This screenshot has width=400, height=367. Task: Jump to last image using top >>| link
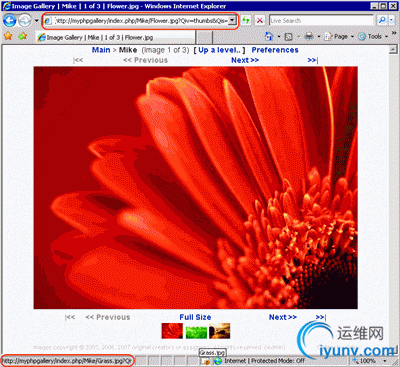coord(313,60)
